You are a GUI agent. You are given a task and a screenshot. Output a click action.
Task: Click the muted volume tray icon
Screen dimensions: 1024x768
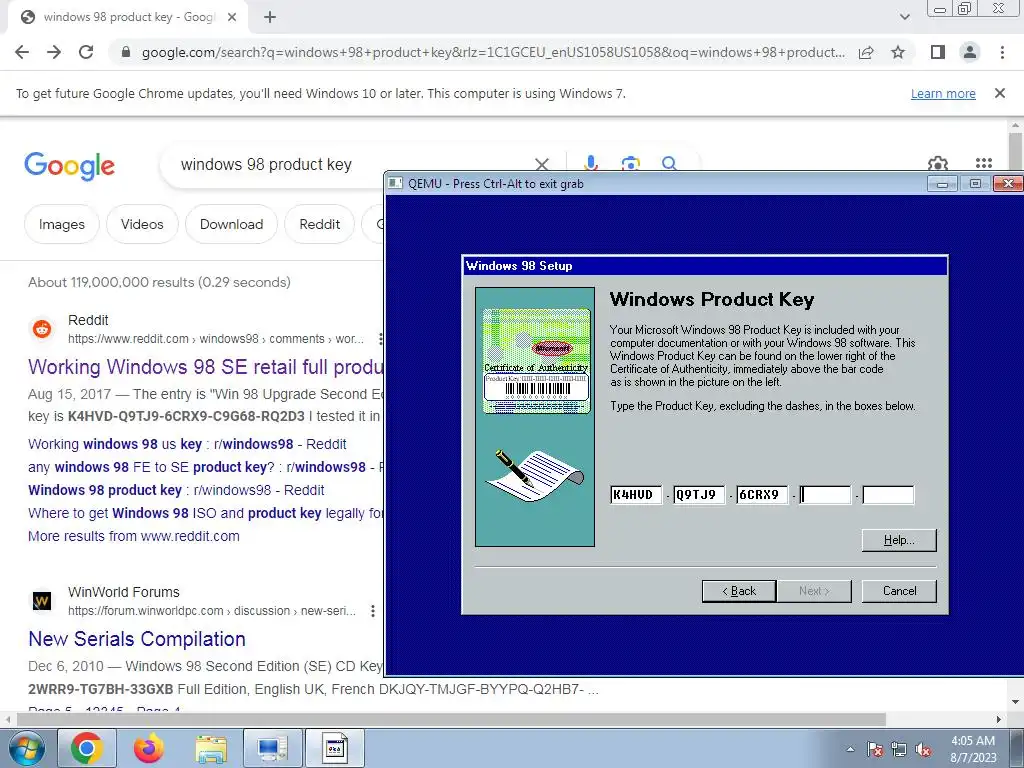coord(923,749)
